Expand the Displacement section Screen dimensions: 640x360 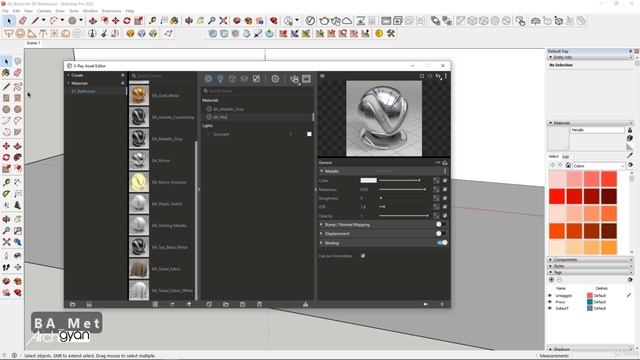[x=321, y=233]
